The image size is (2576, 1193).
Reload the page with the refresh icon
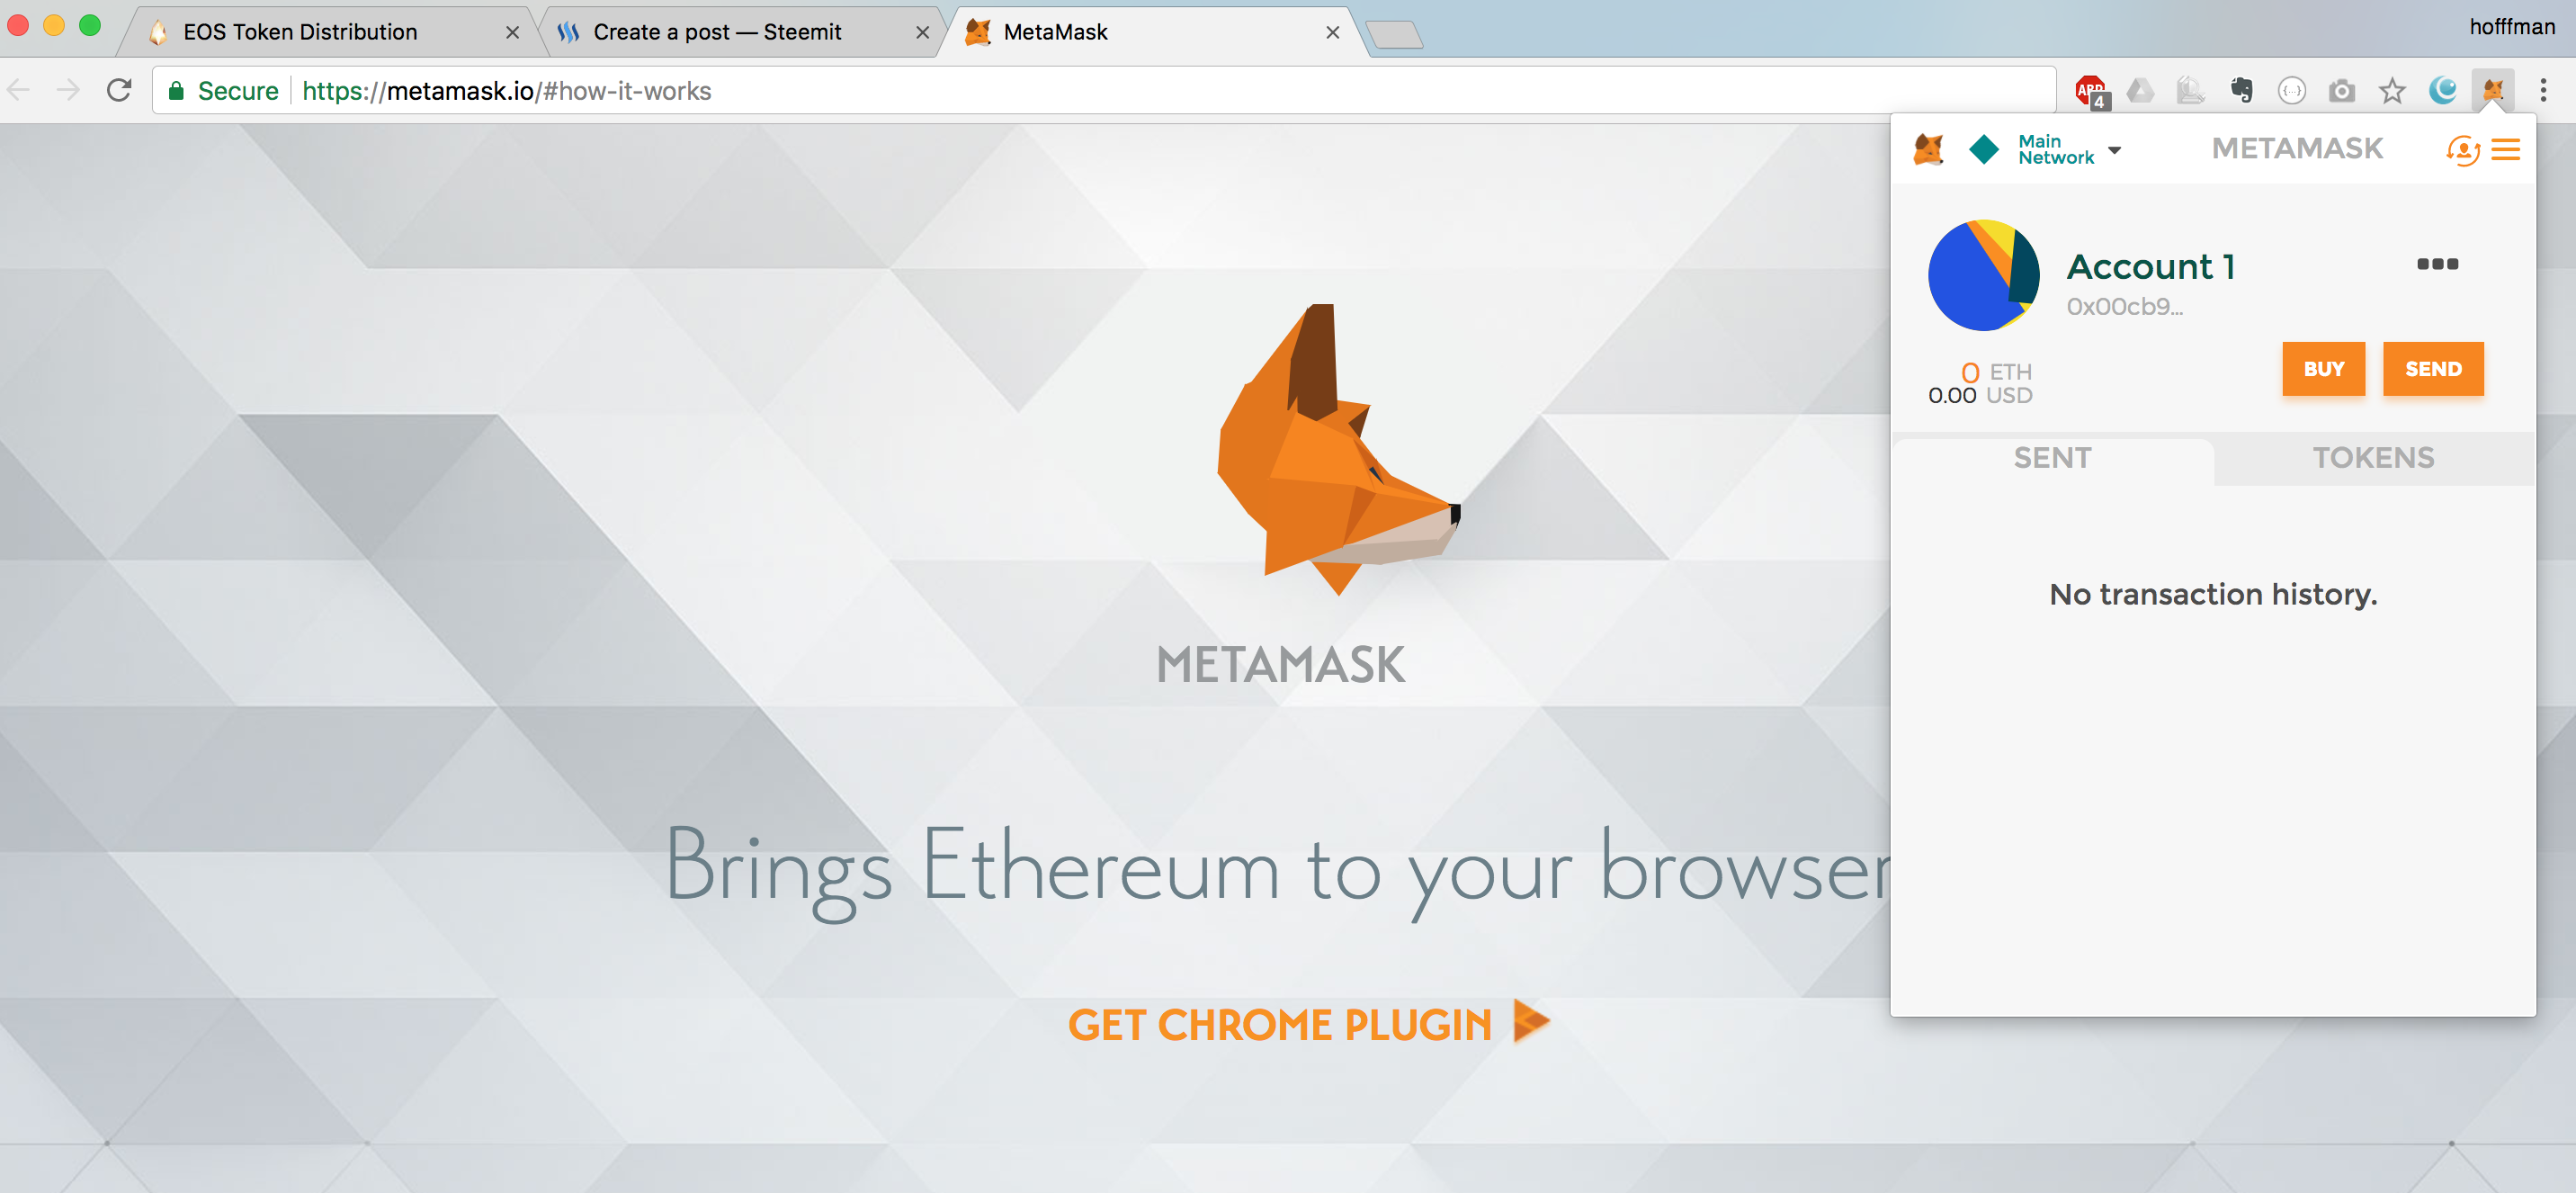119,91
